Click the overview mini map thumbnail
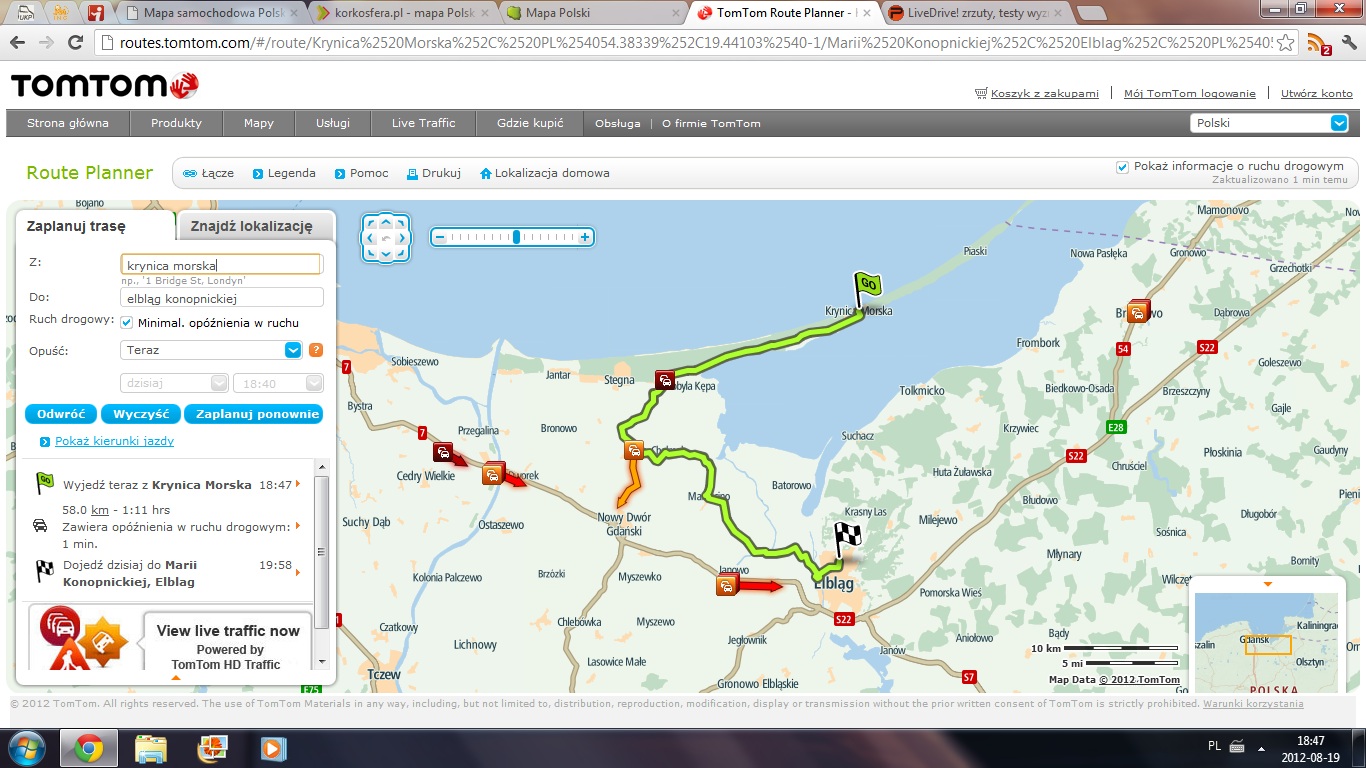This screenshot has width=1366, height=768. pos(1267,643)
